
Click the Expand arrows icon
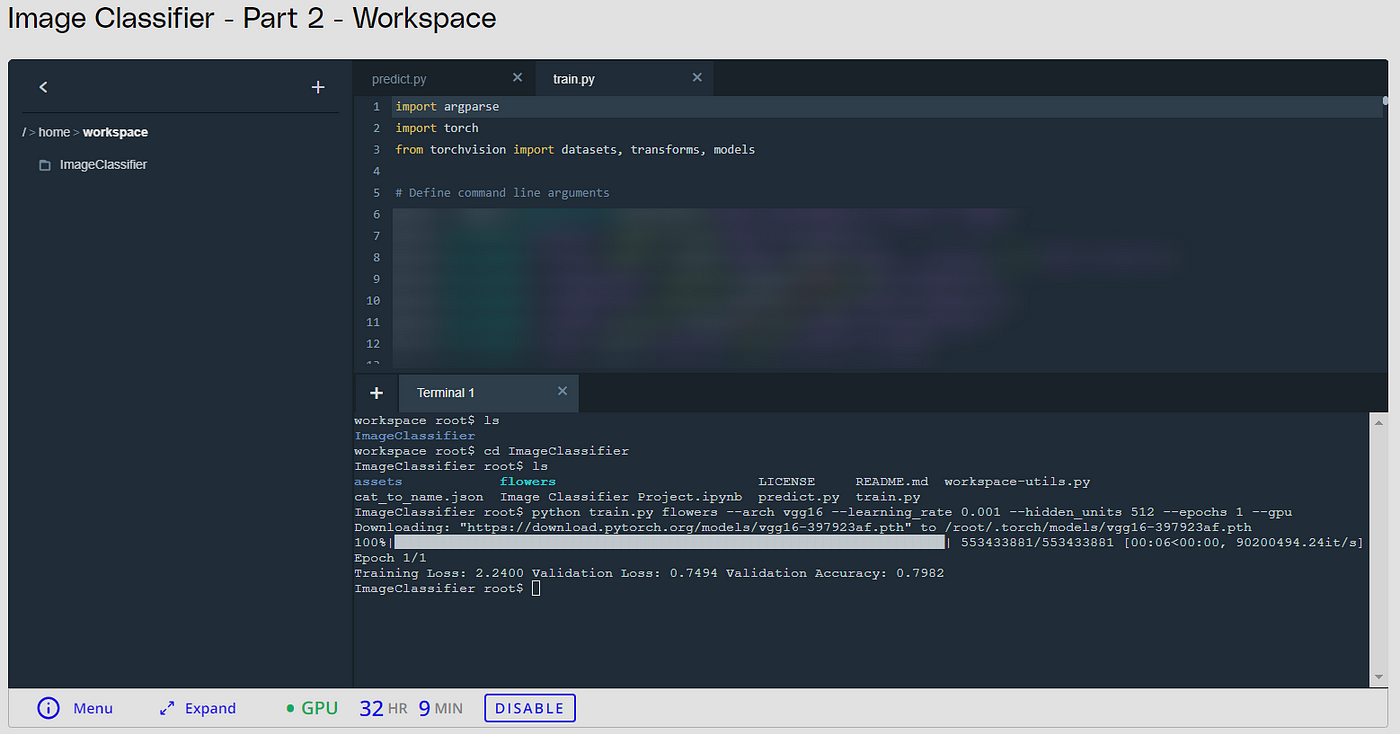coord(167,708)
